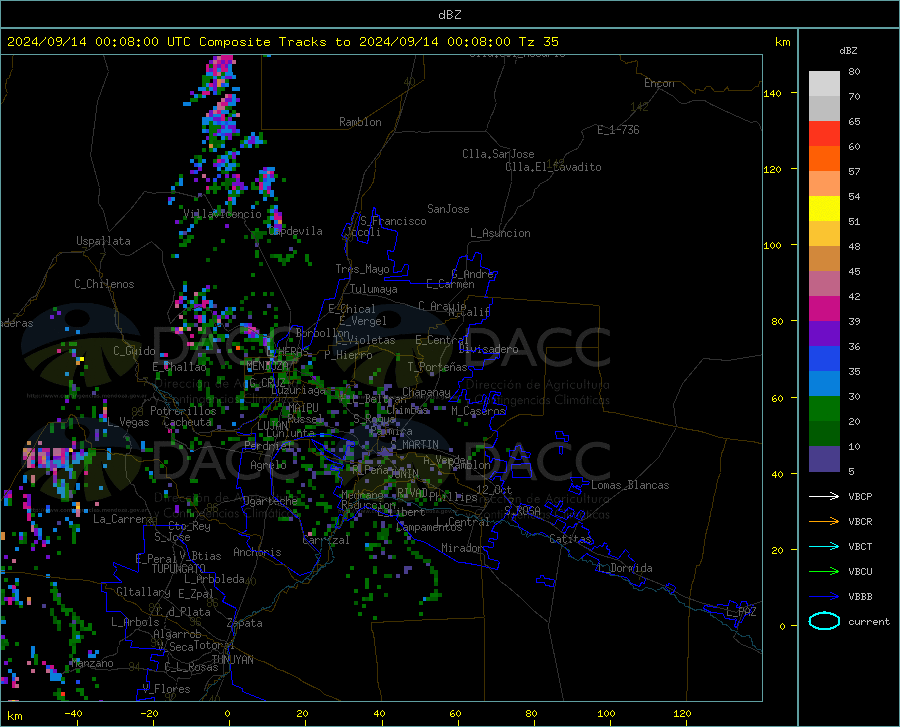Screen dimensions: 900x727
Task: Click the 'Mirador' map label
Action: (x=461, y=548)
